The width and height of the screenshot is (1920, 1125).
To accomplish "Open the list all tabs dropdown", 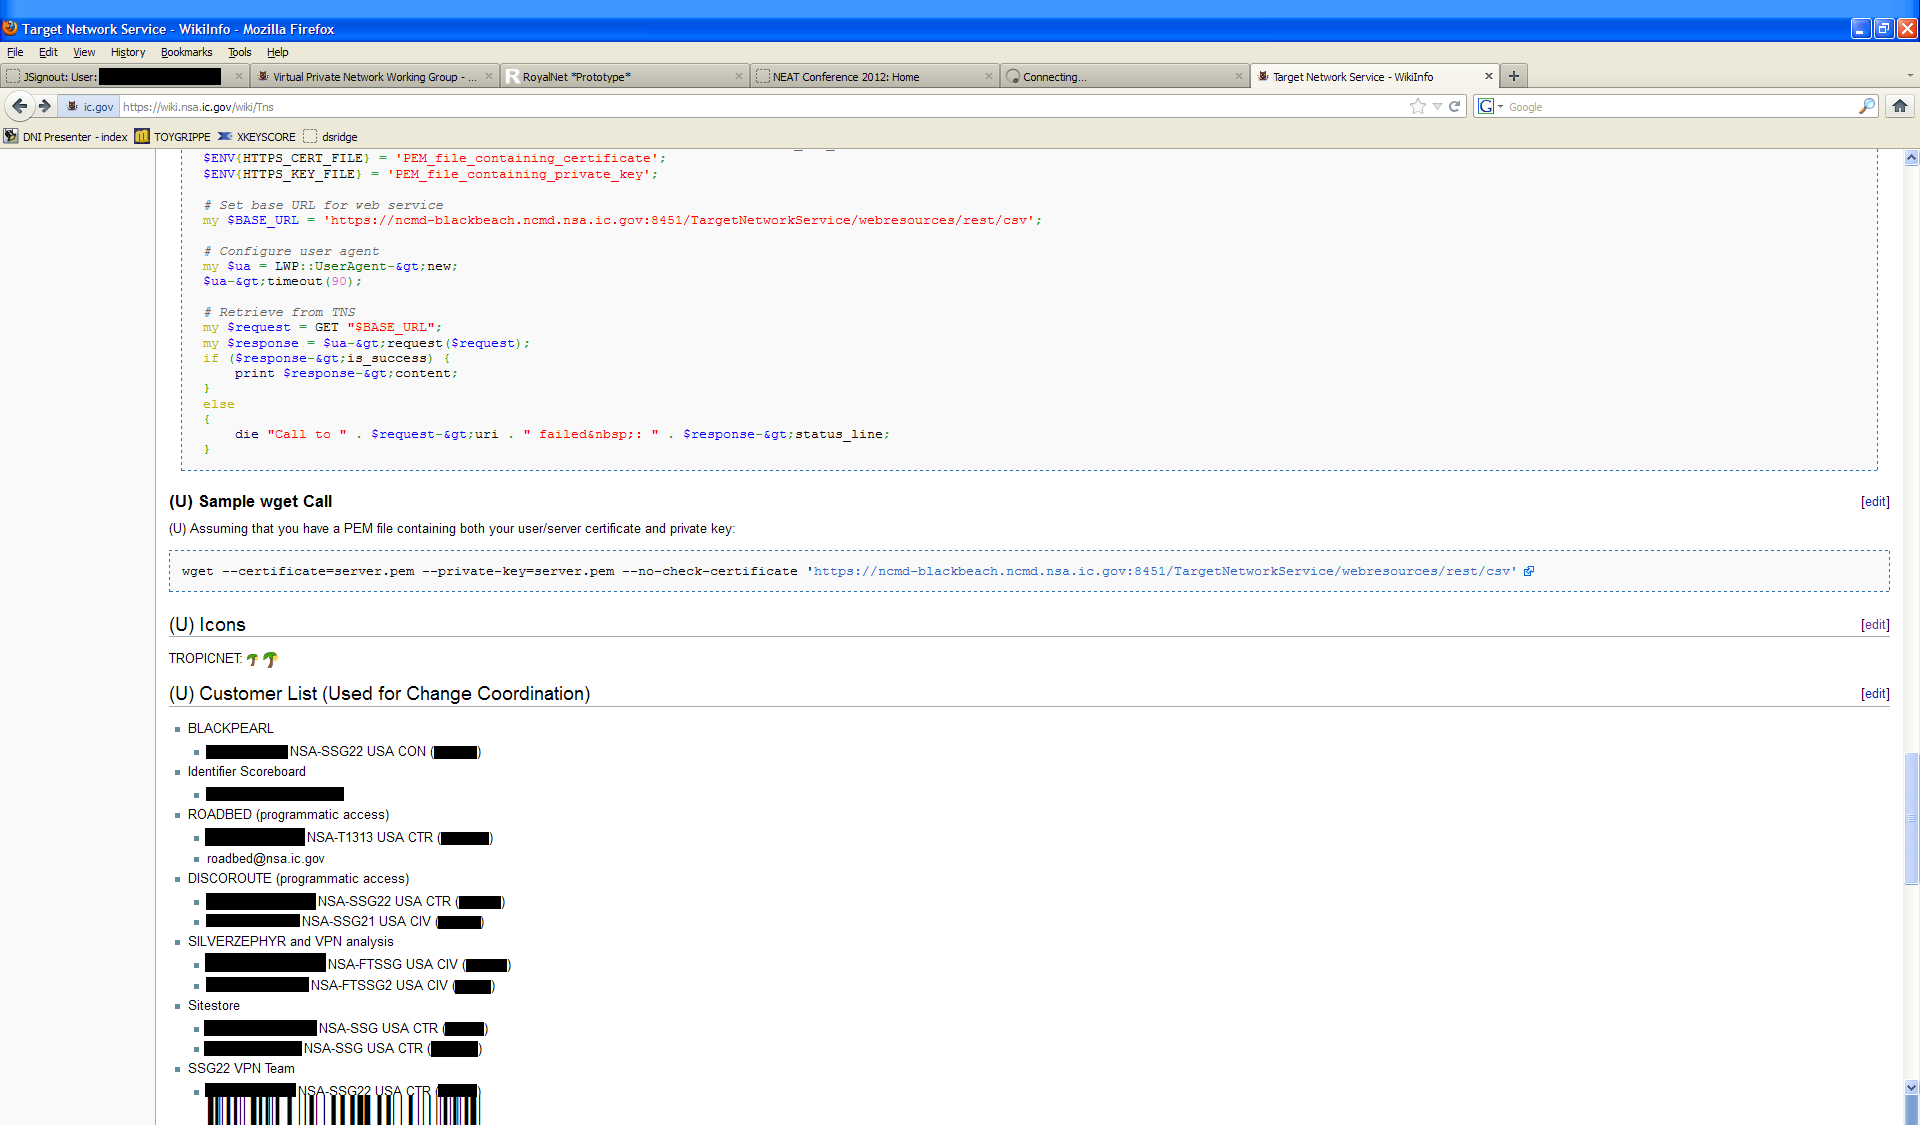I will tap(1910, 76).
